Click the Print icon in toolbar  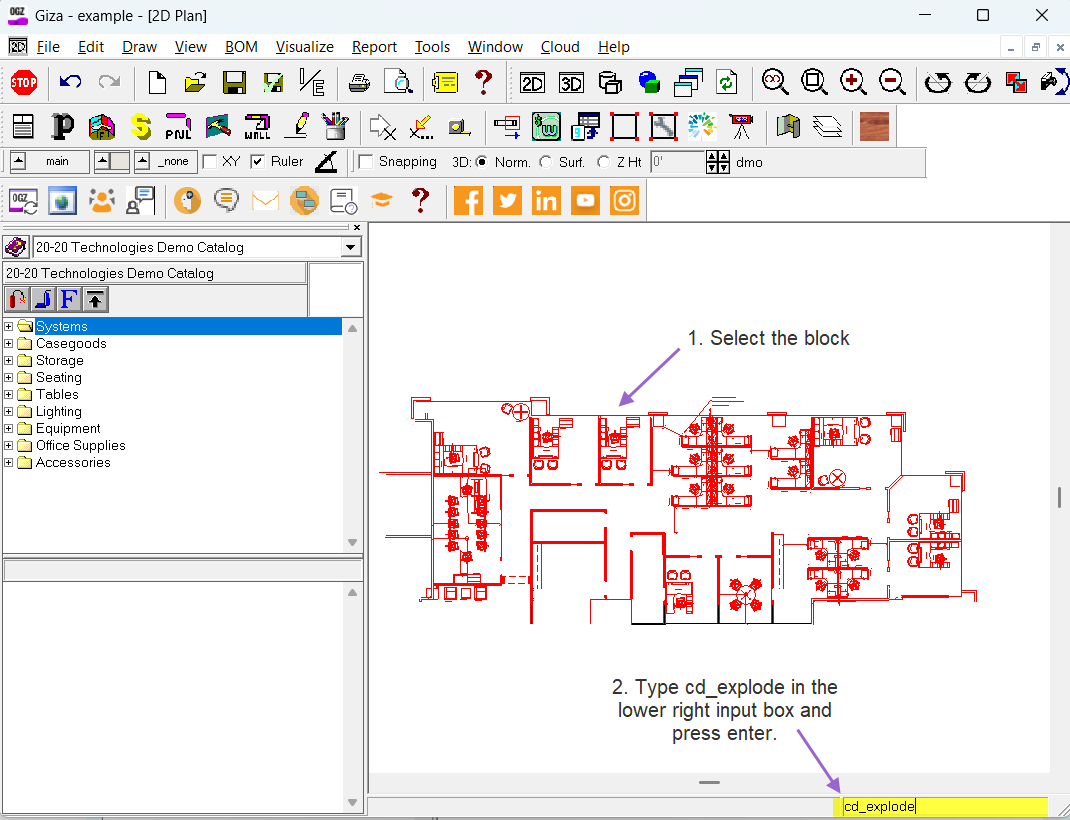[359, 83]
